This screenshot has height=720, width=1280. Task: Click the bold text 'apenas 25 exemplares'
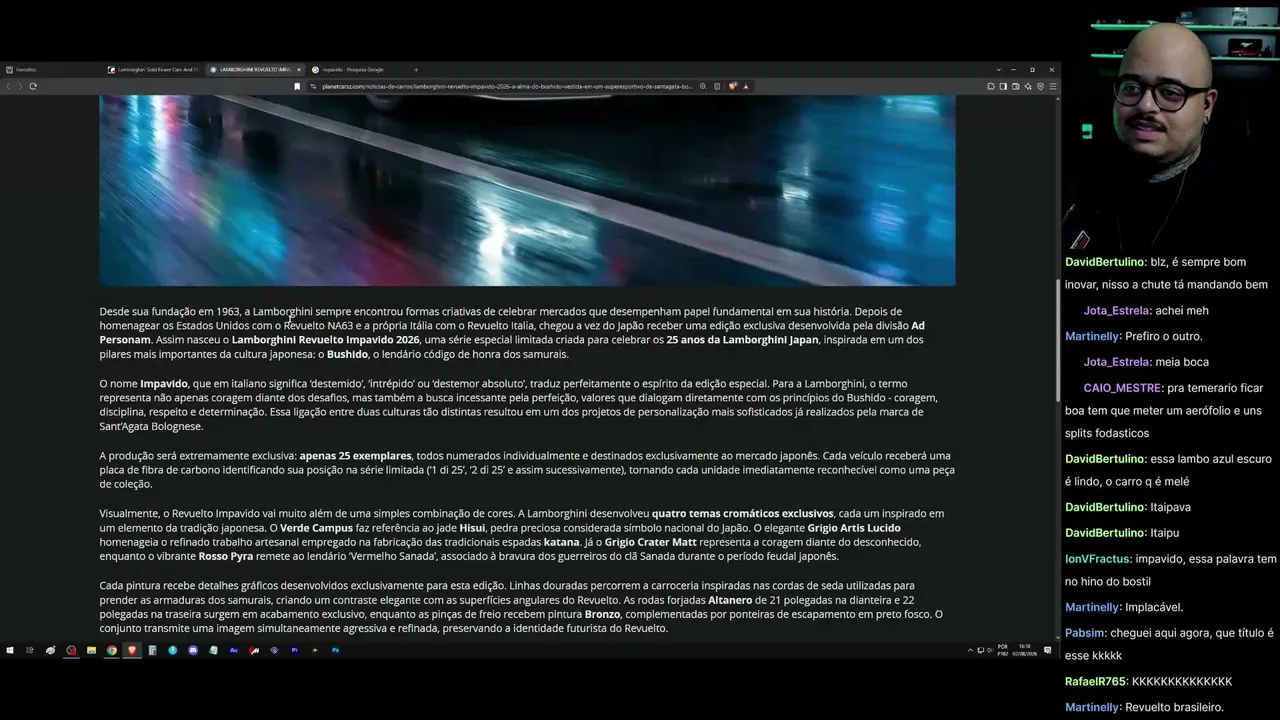pos(355,456)
